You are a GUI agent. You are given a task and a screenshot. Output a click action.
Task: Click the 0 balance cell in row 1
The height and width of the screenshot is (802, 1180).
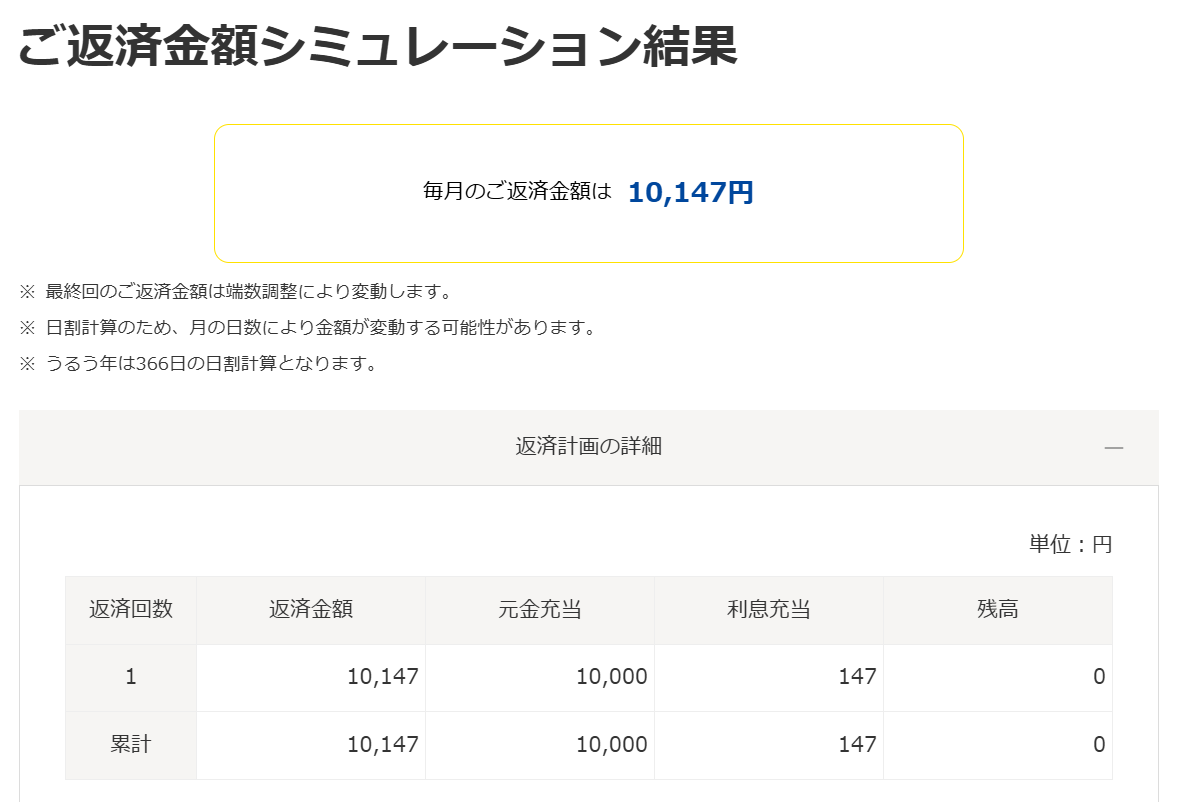(998, 678)
